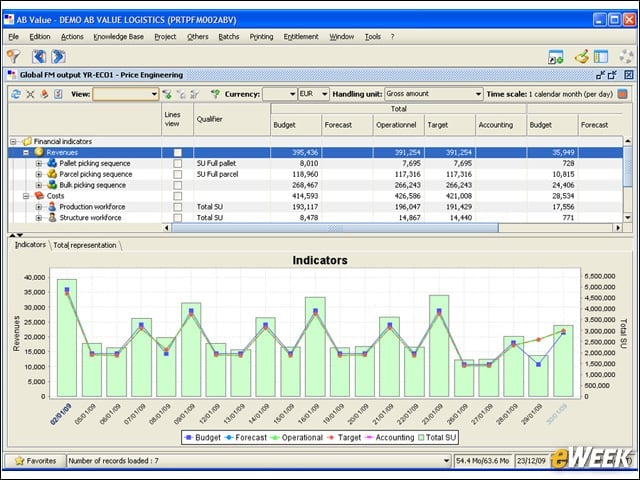The height and width of the screenshot is (480, 640).
Task: Expand Production workforce node
Action: pyautogui.click(x=38, y=207)
